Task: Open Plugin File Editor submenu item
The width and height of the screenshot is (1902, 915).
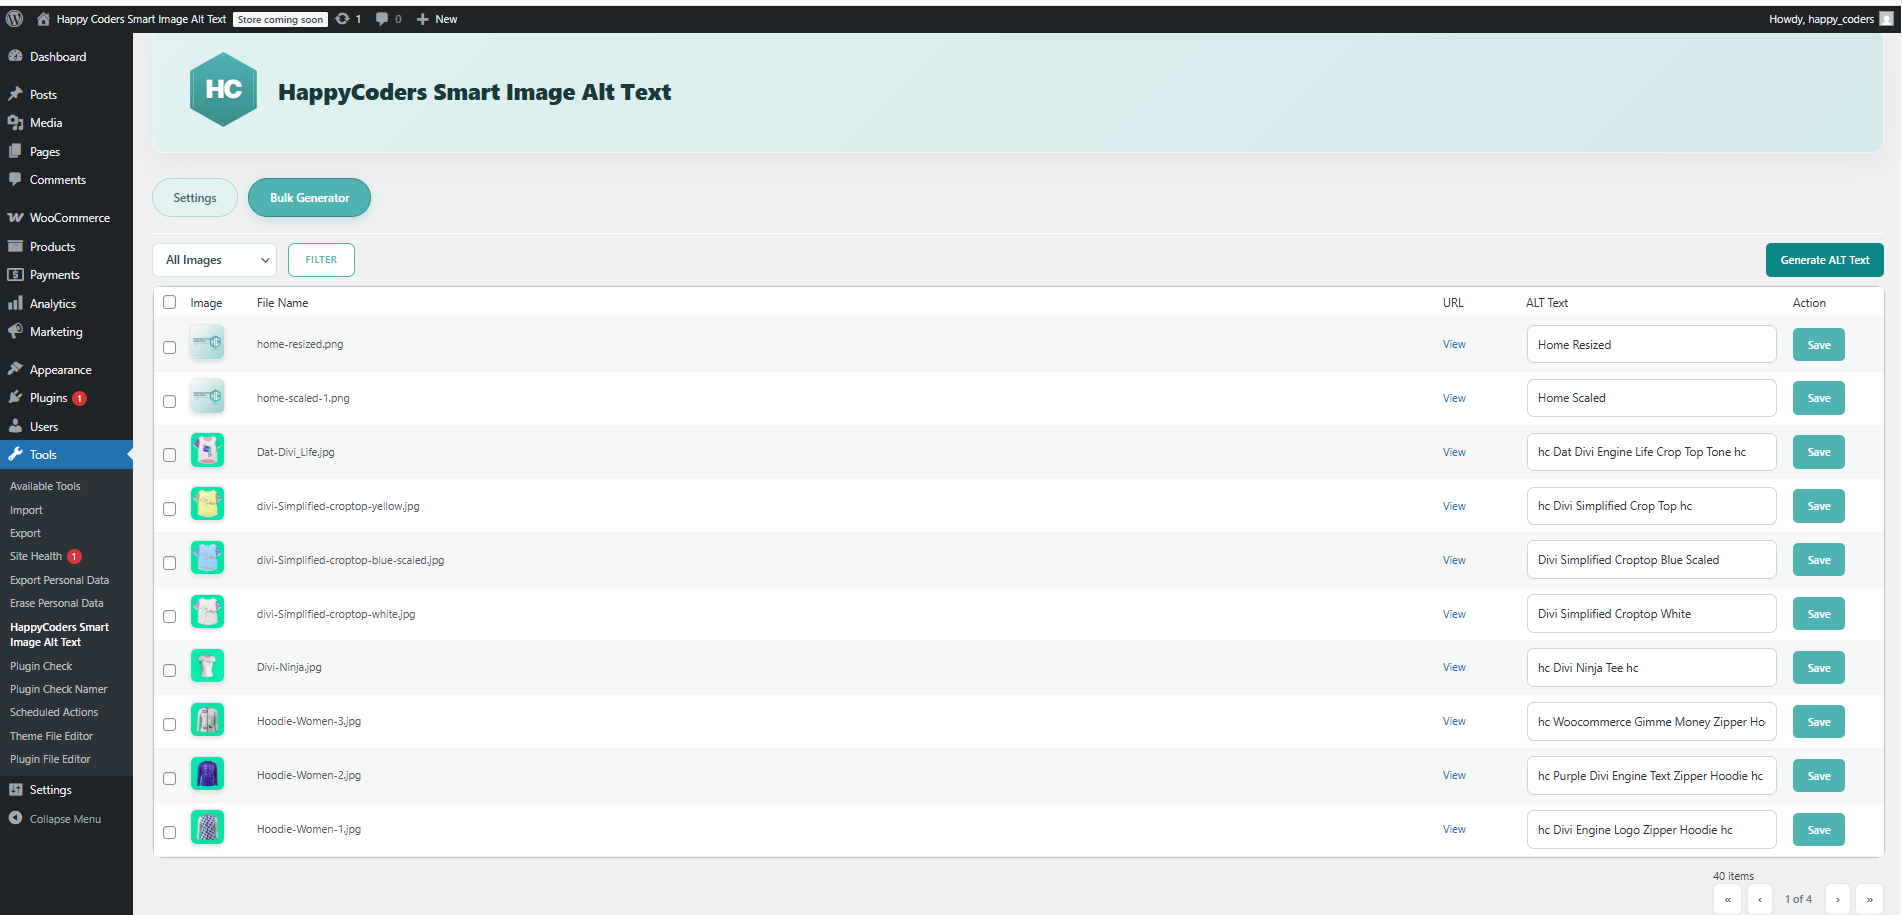Action: [50, 759]
